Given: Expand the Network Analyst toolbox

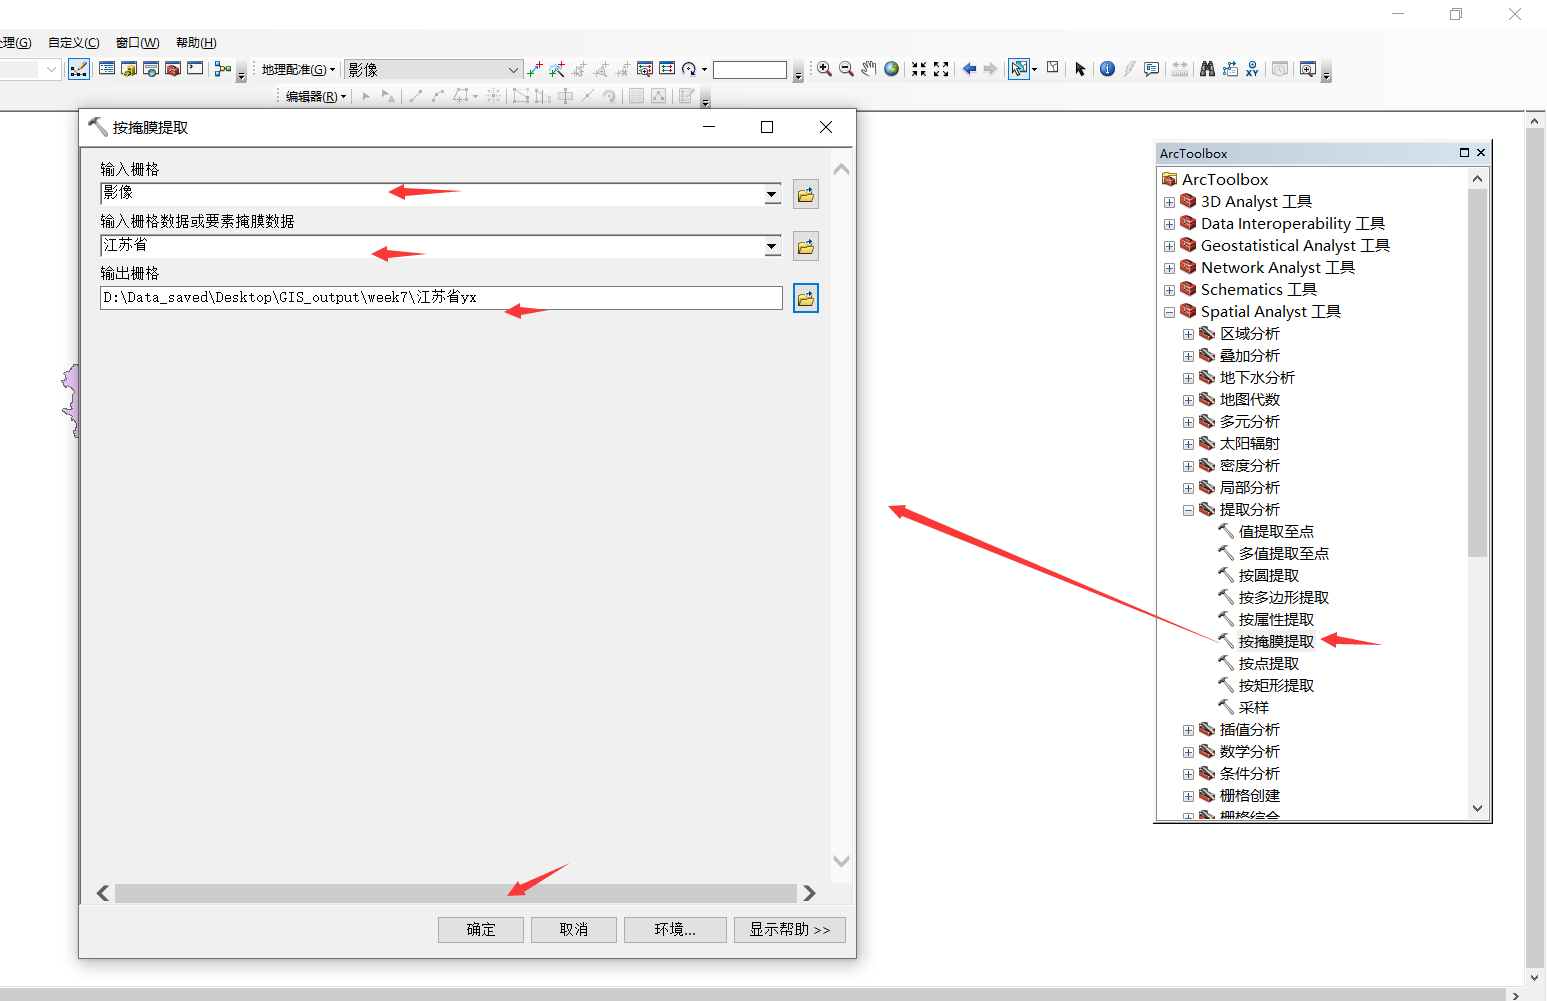Looking at the screenshot, I should [1169, 268].
